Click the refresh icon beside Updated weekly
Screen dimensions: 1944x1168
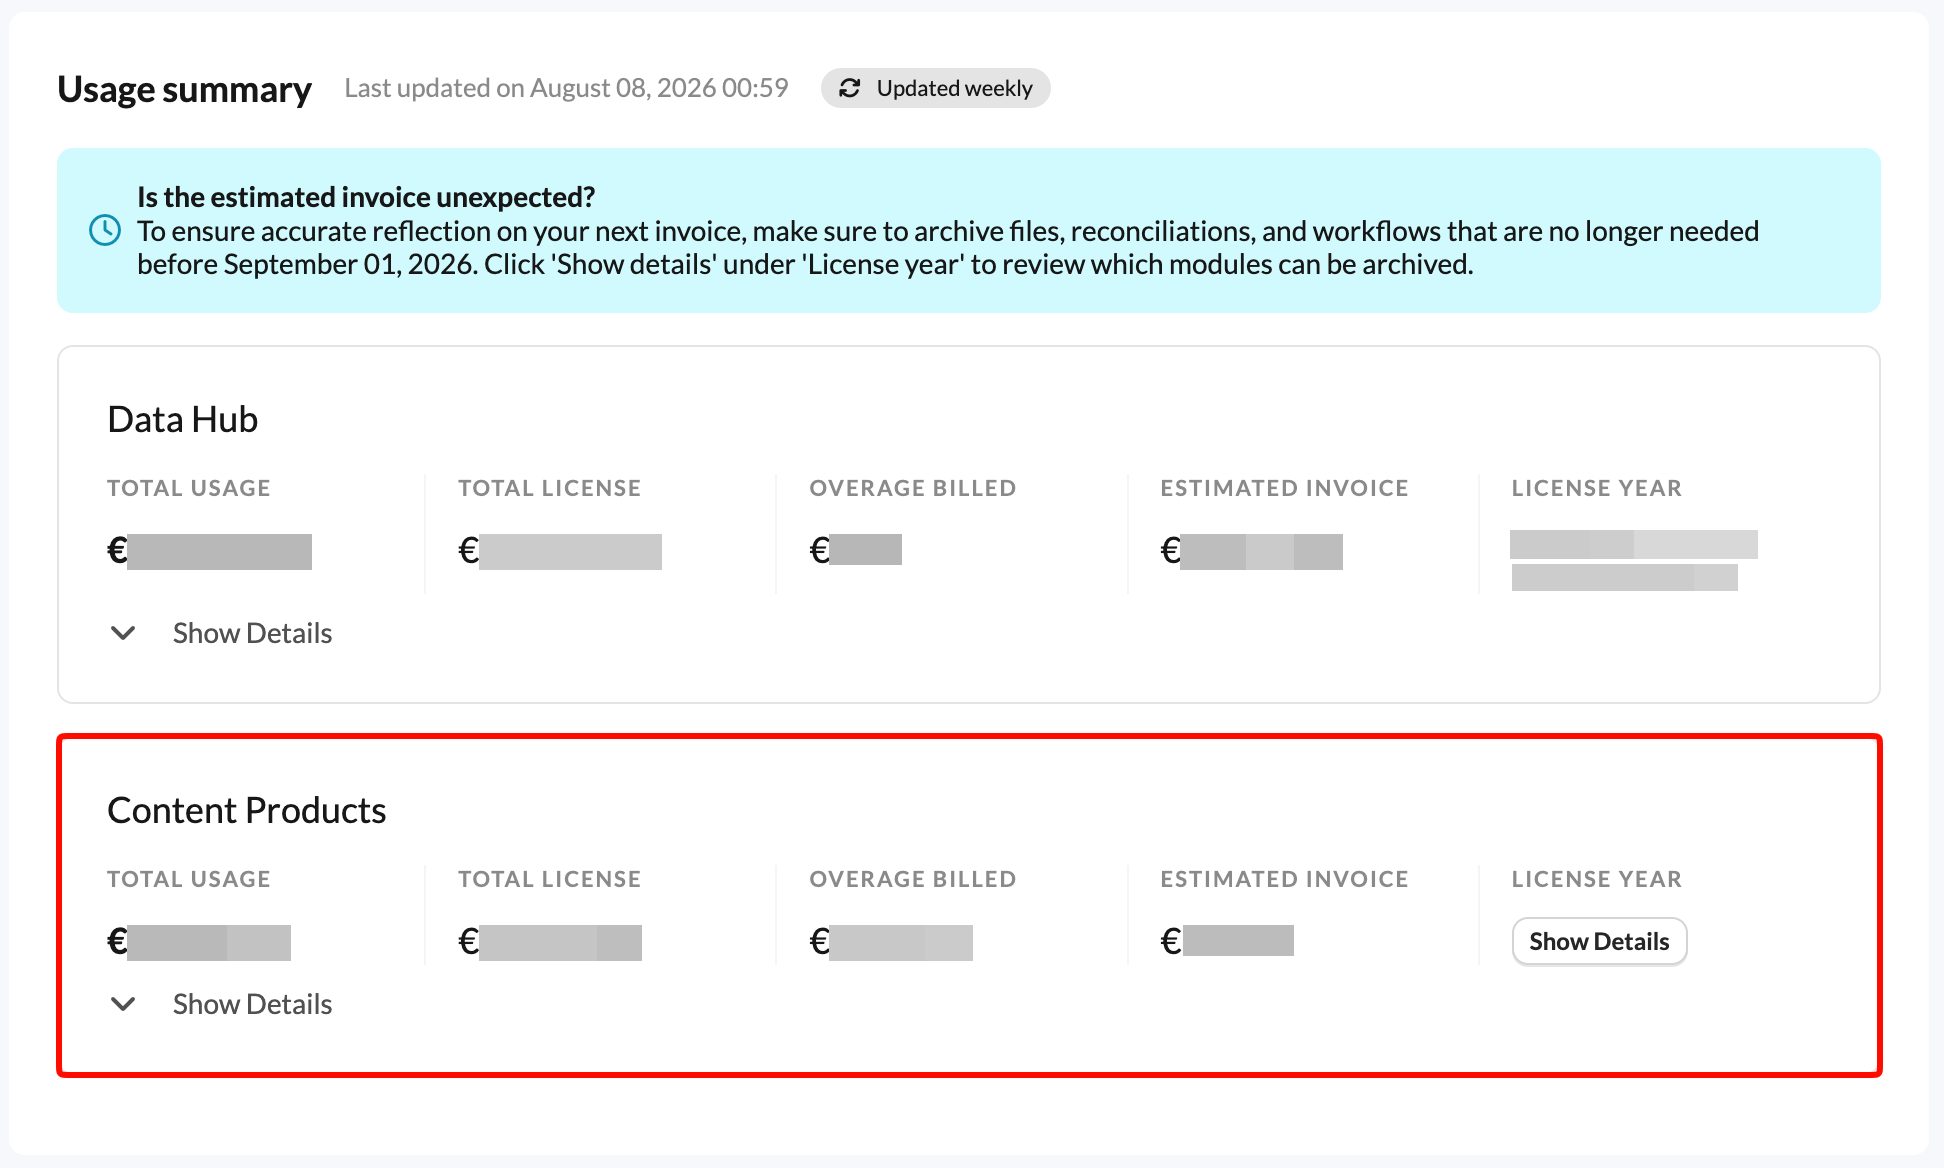[850, 88]
